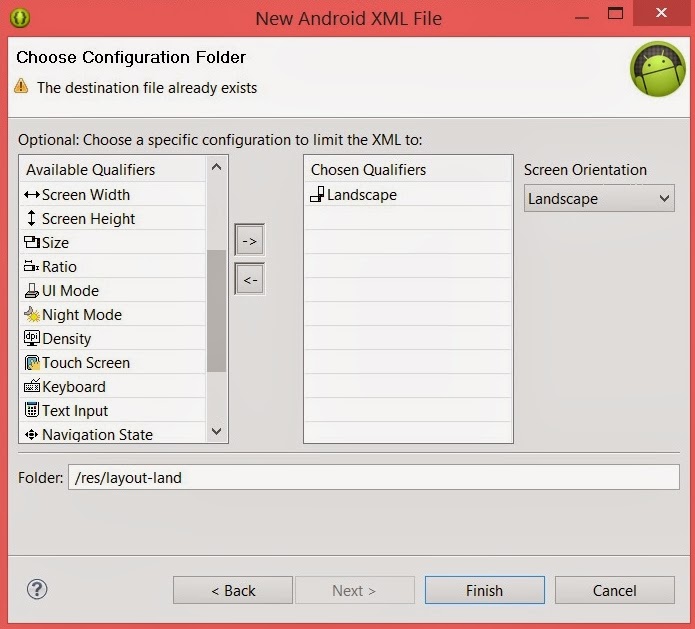
Task: Click the Android robot logo
Action: [658, 69]
